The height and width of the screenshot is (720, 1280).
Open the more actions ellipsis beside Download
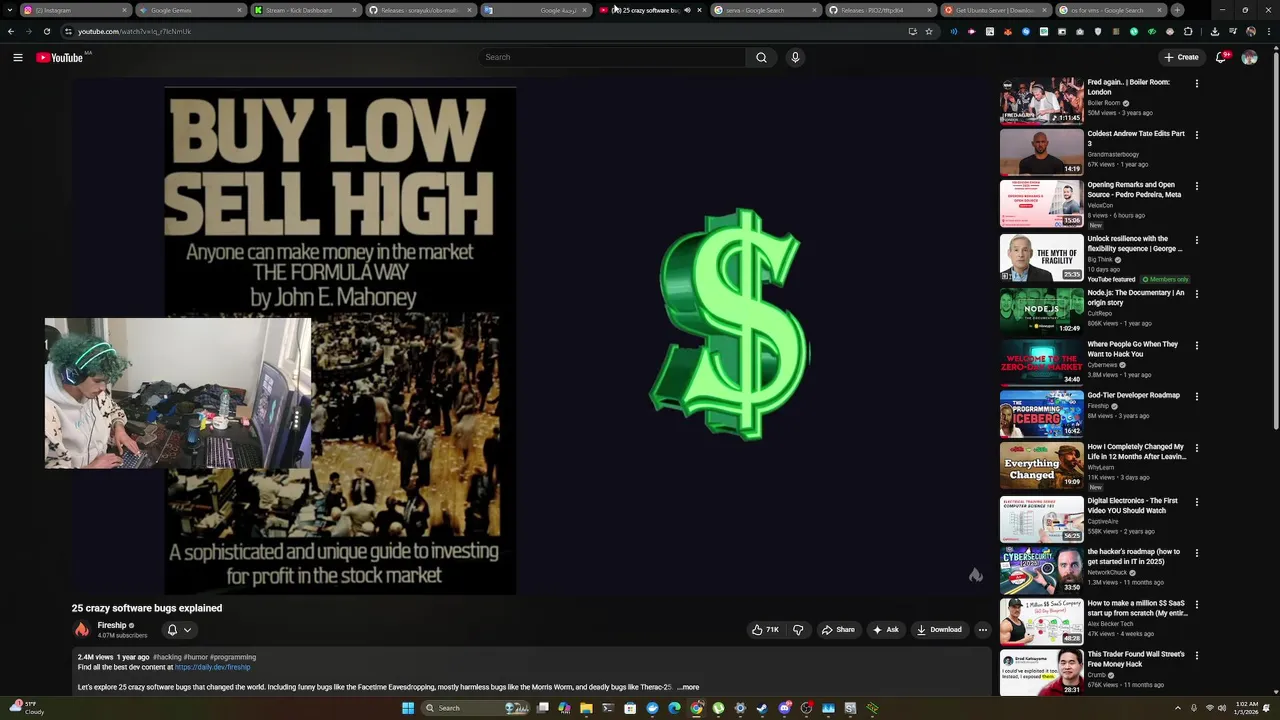(983, 630)
